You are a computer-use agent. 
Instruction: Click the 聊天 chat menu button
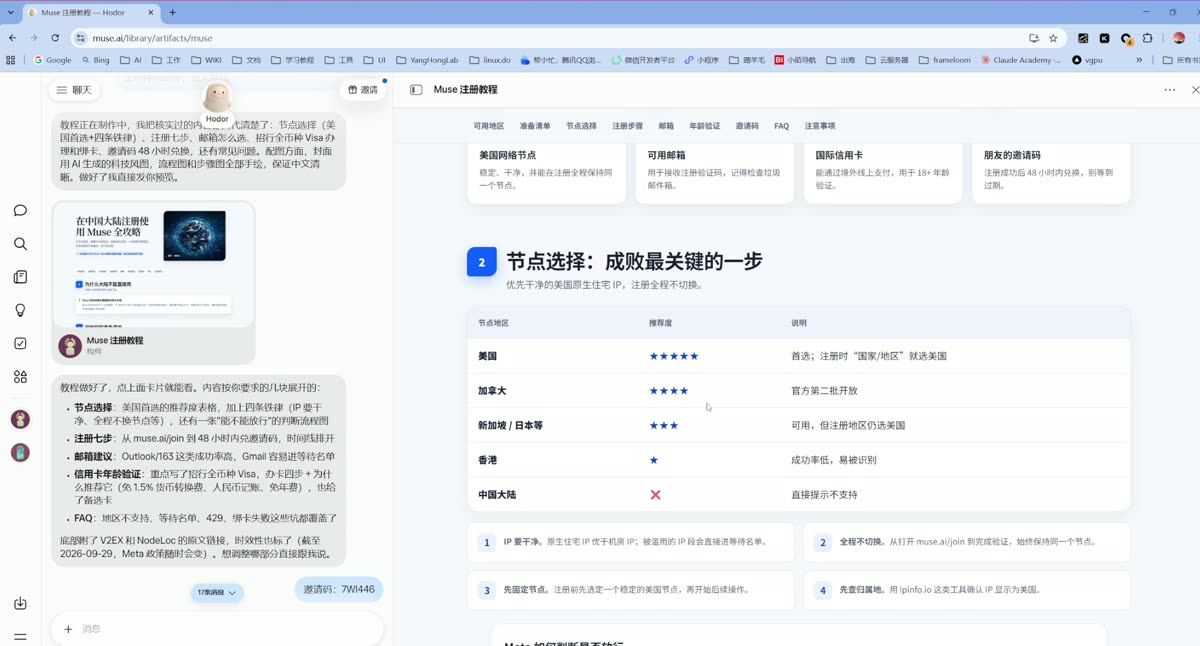click(x=74, y=90)
